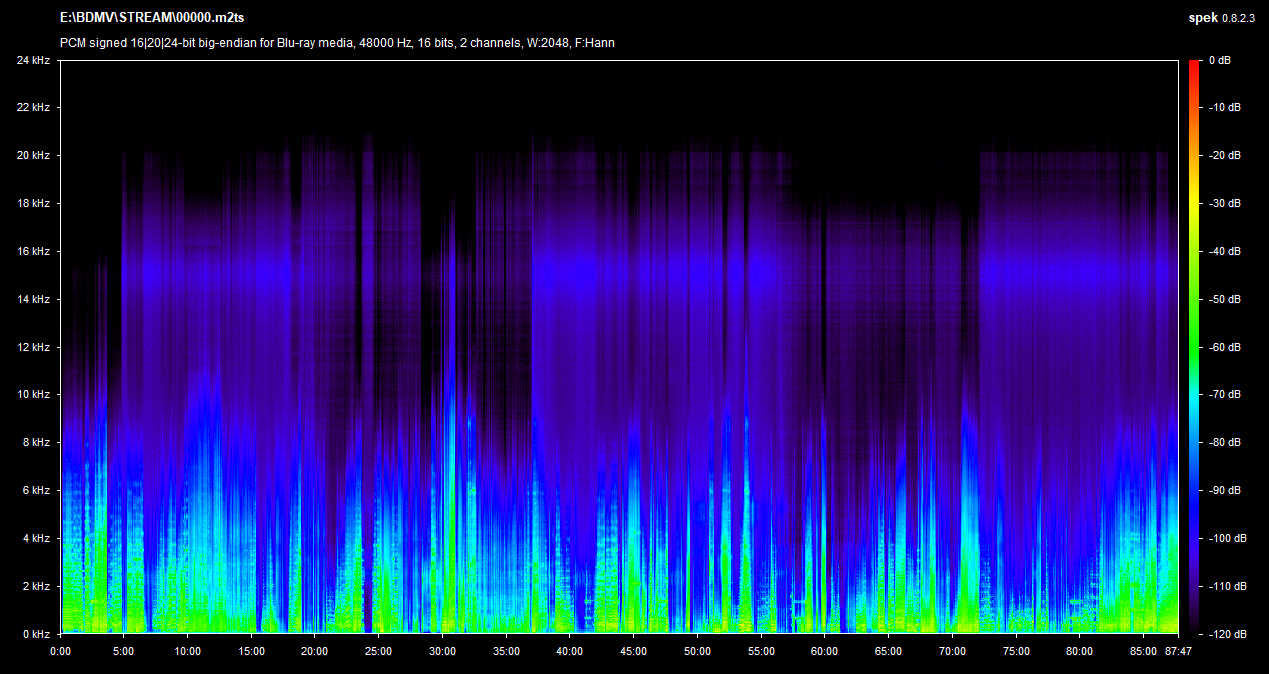The width and height of the screenshot is (1269, 674).
Task: Click the 16 kHz frequency axis label
Action: click(x=33, y=251)
